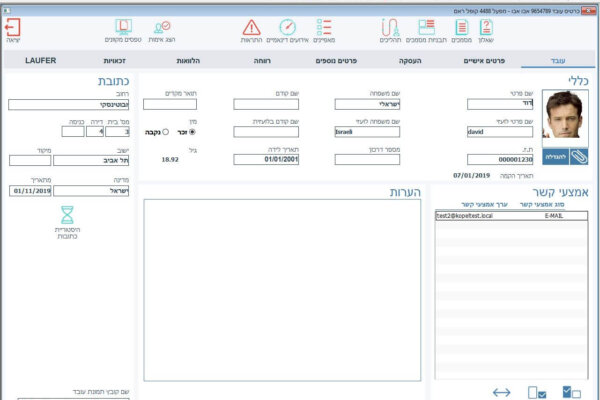Switch to the הלוואות tab
Screen dimensions: 600x400
tap(188, 60)
